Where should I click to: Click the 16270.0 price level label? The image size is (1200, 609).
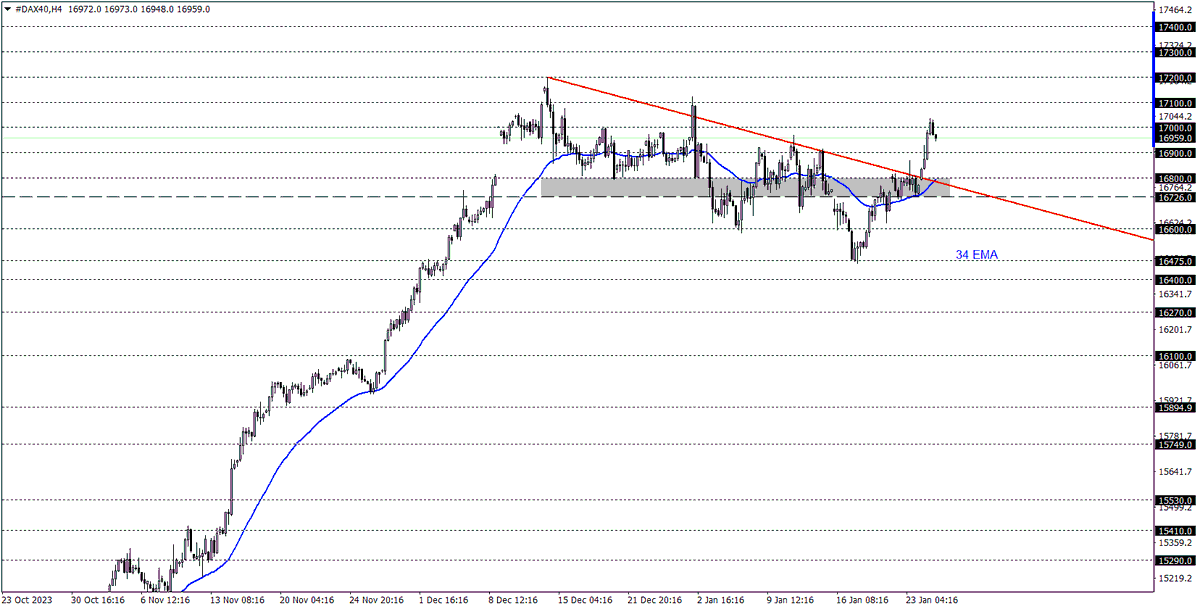click(x=1174, y=313)
